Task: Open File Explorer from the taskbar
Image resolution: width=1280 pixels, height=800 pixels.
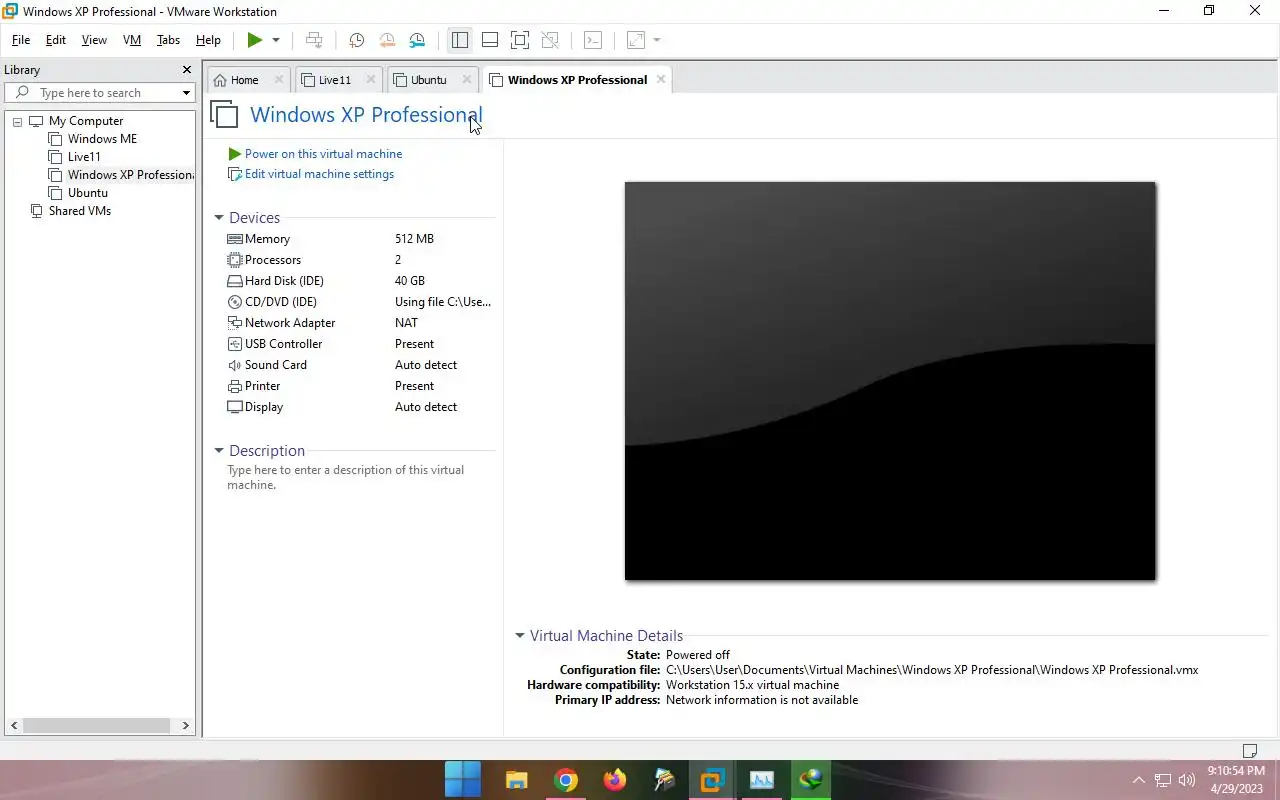Action: click(x=516, y=780)
